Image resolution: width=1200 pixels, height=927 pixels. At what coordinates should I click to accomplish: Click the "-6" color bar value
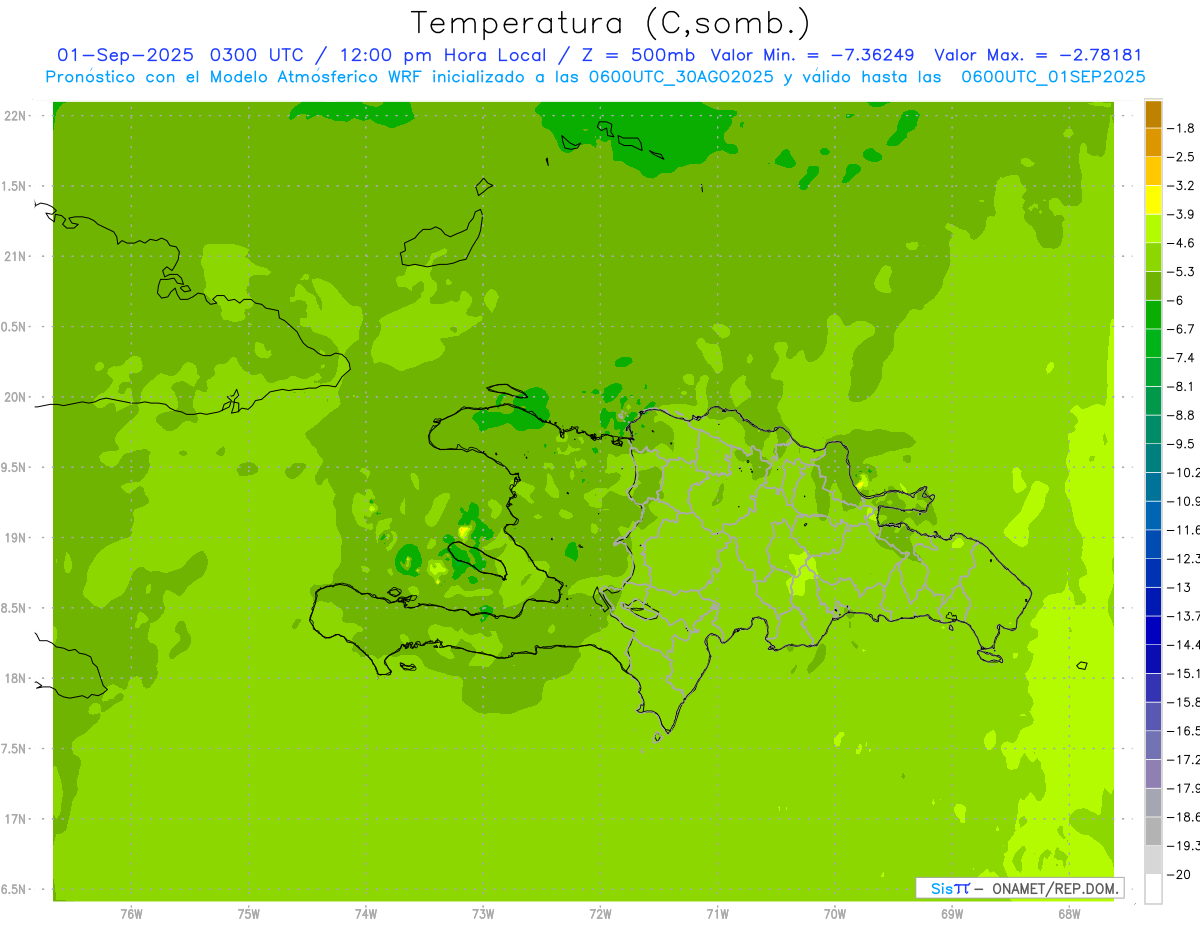(x=1176, y=300)
